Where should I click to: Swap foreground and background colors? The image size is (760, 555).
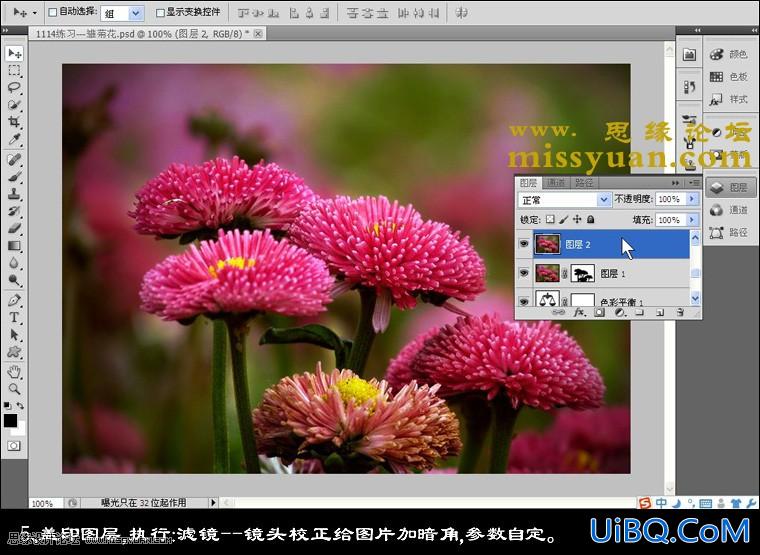pos(20,405)
